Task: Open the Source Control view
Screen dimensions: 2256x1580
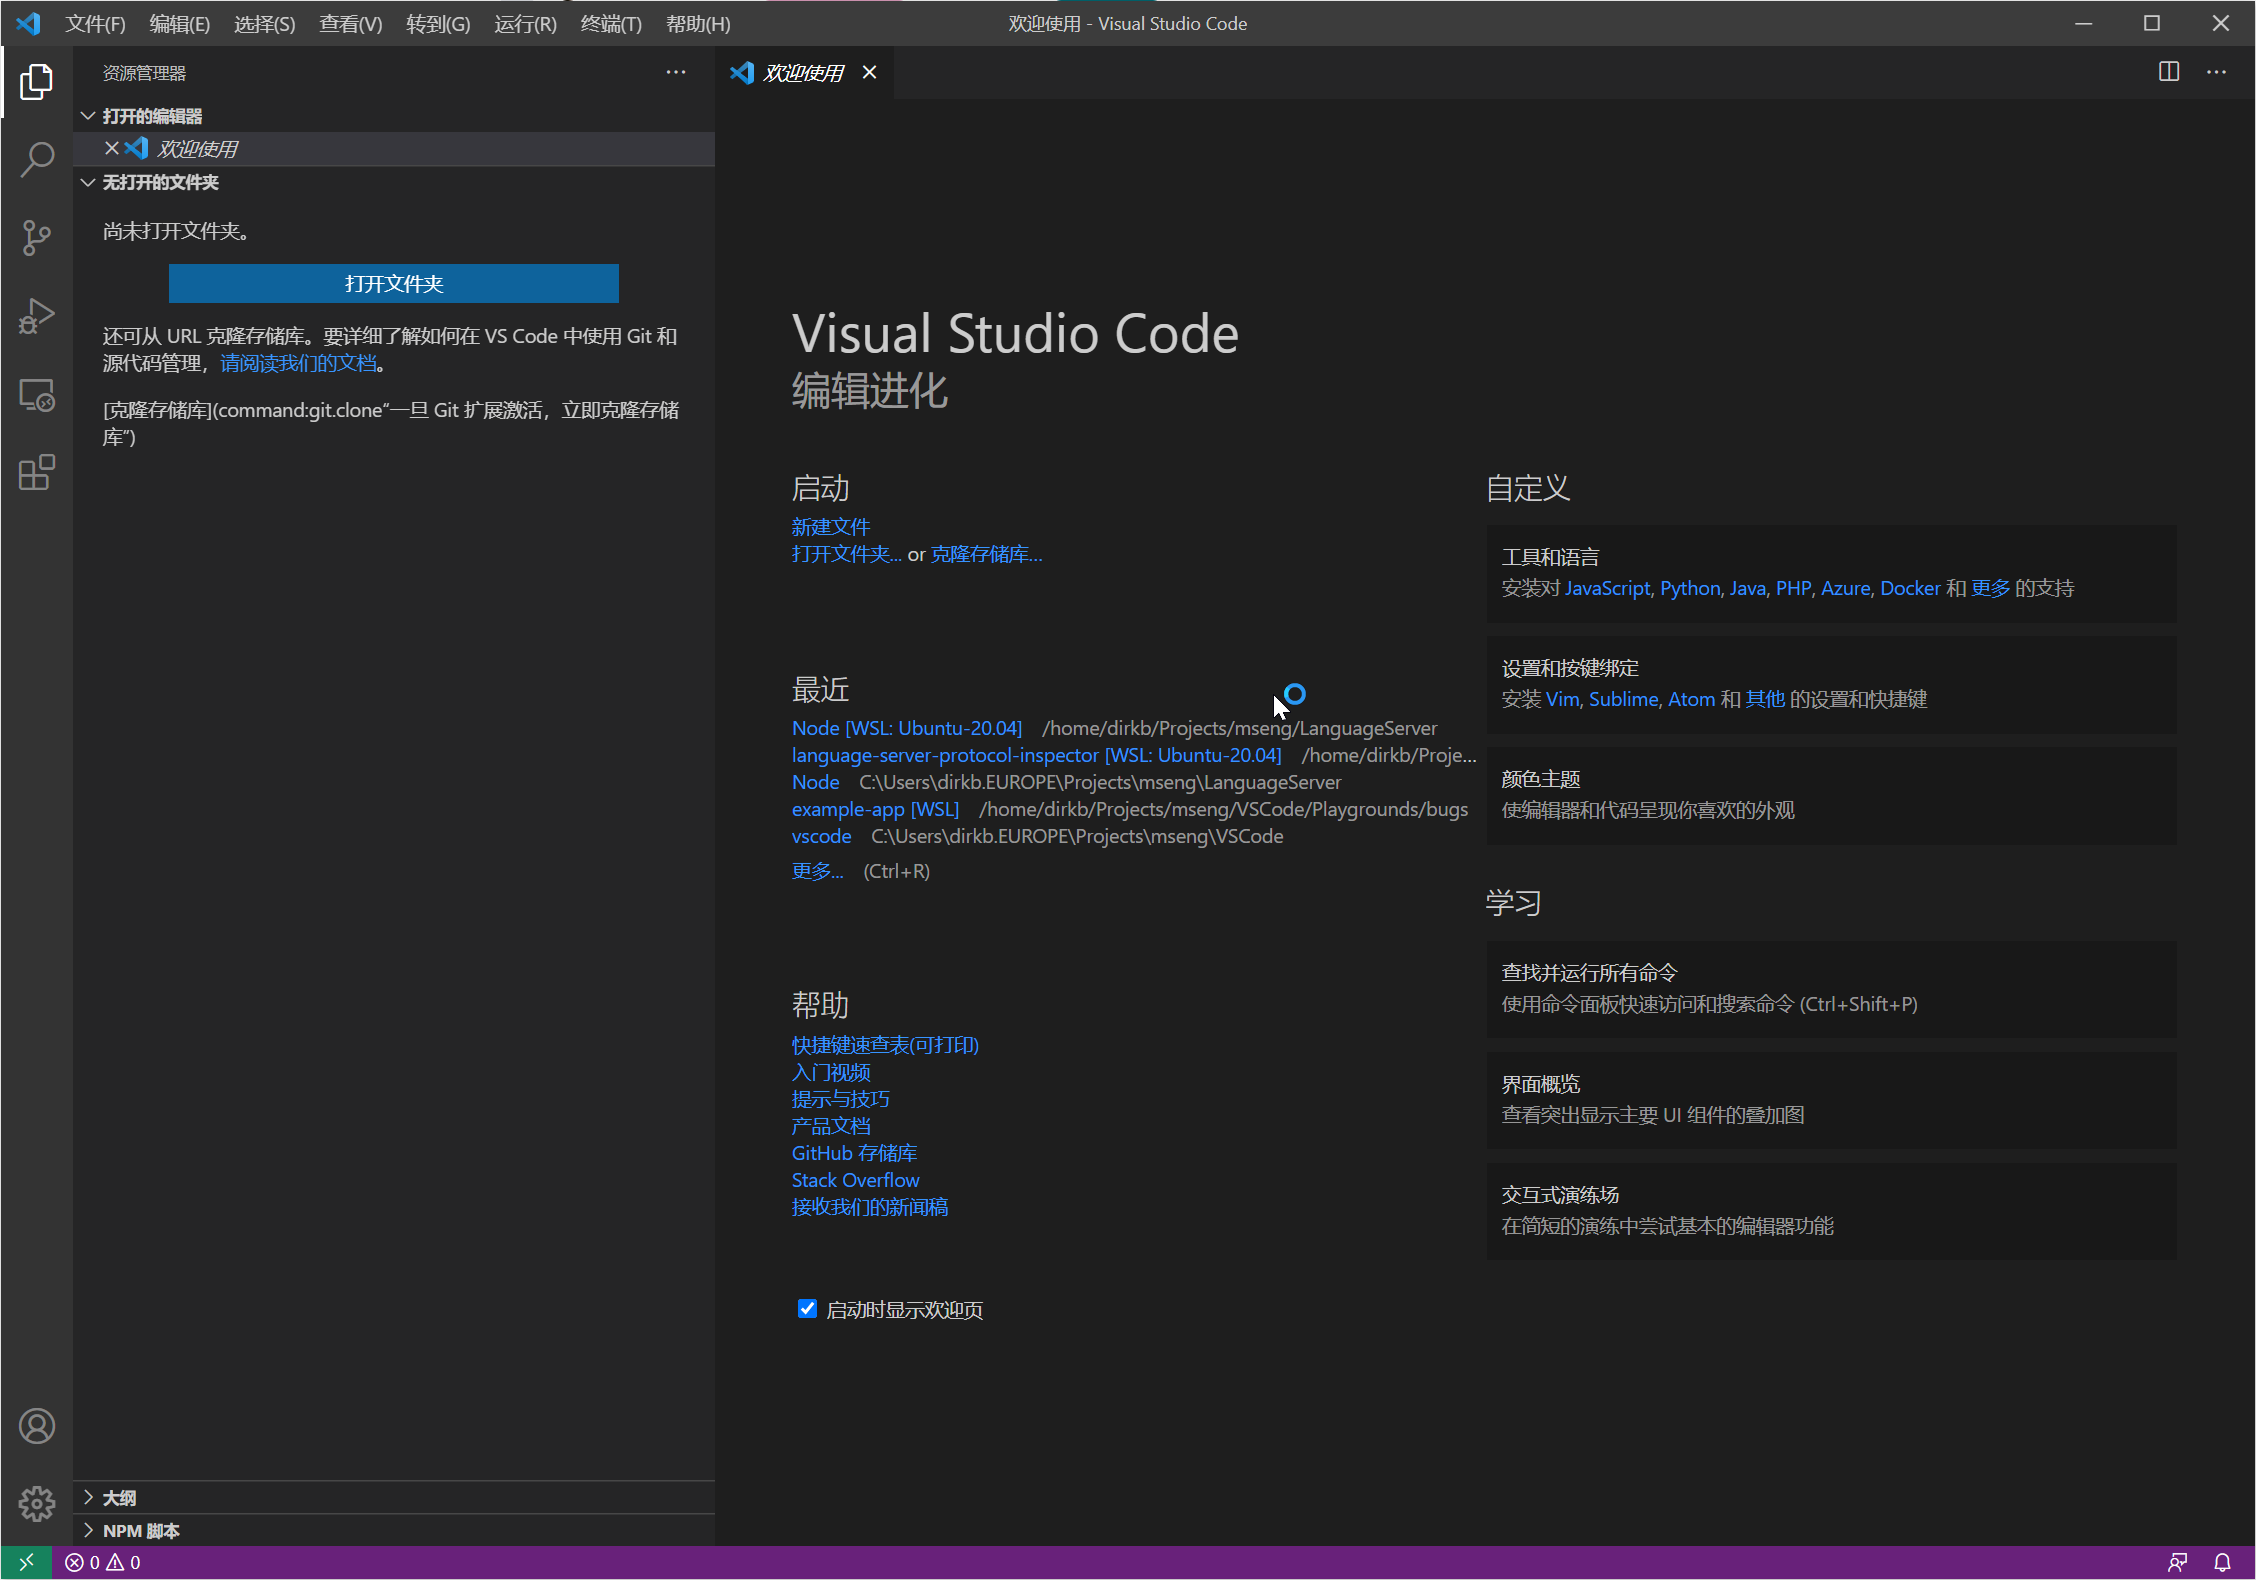Action: tap(37, 238)
